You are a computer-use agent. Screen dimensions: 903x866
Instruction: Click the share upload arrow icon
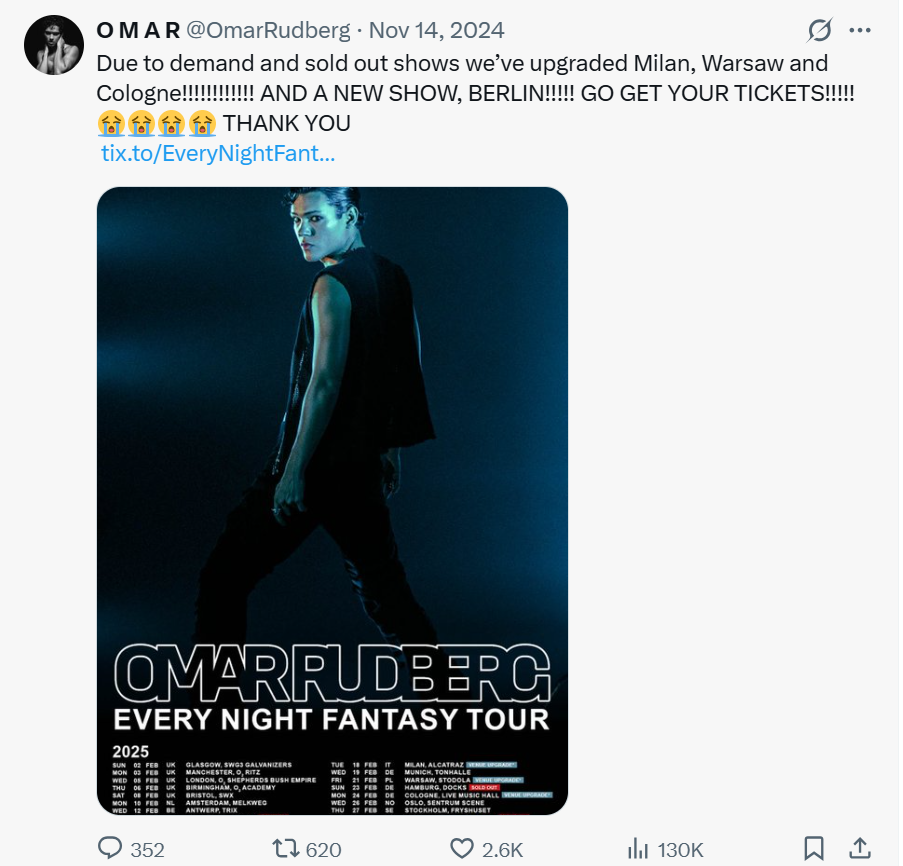[x=859, y=849]
